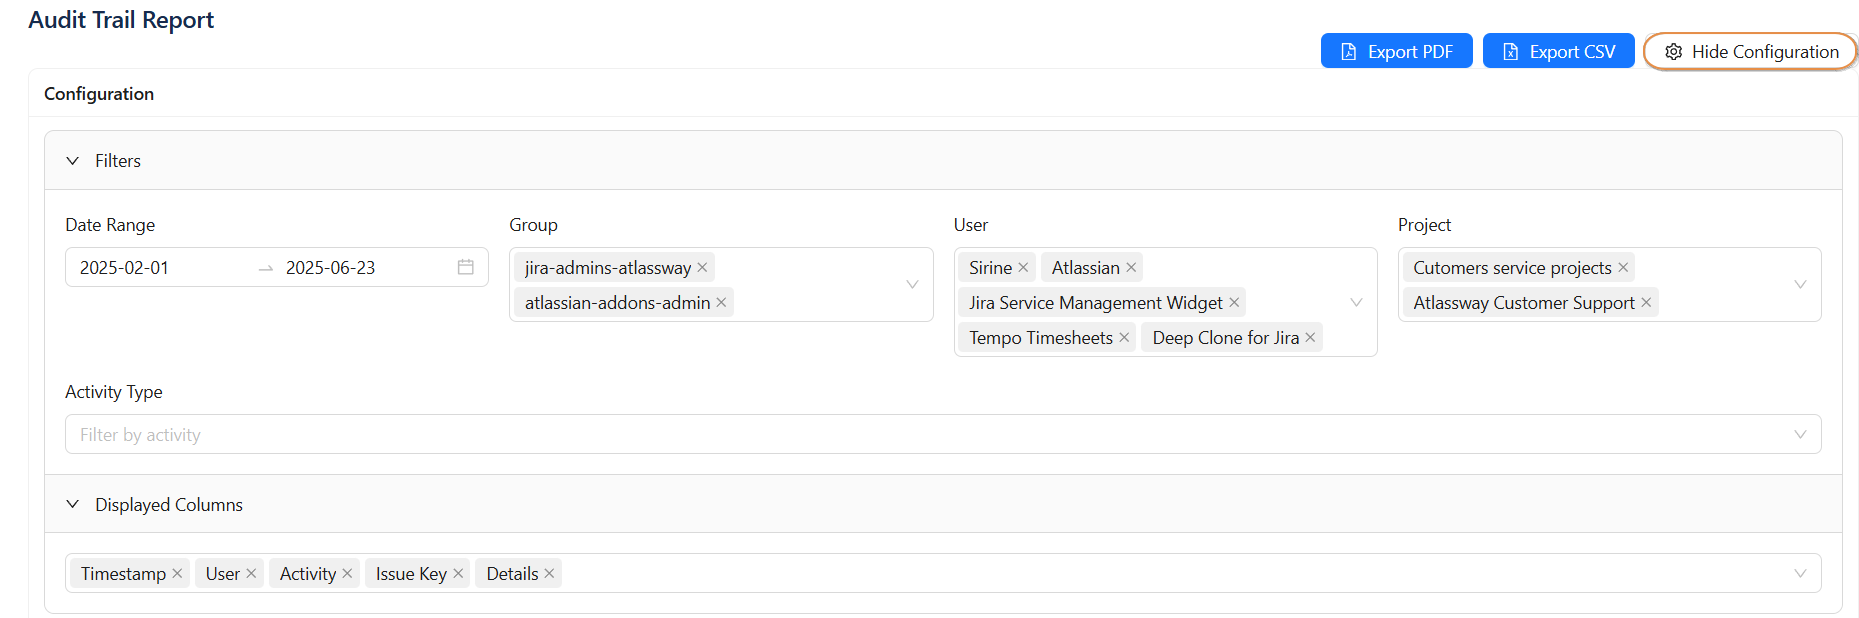Collapse the Filters section
1859x618 pixels.
(73, 161)
